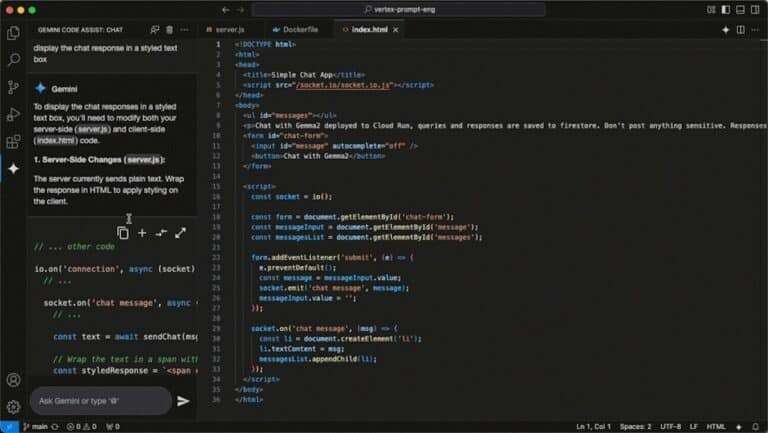
Task: Open the Manage settings gear
Action: (14, 407)
